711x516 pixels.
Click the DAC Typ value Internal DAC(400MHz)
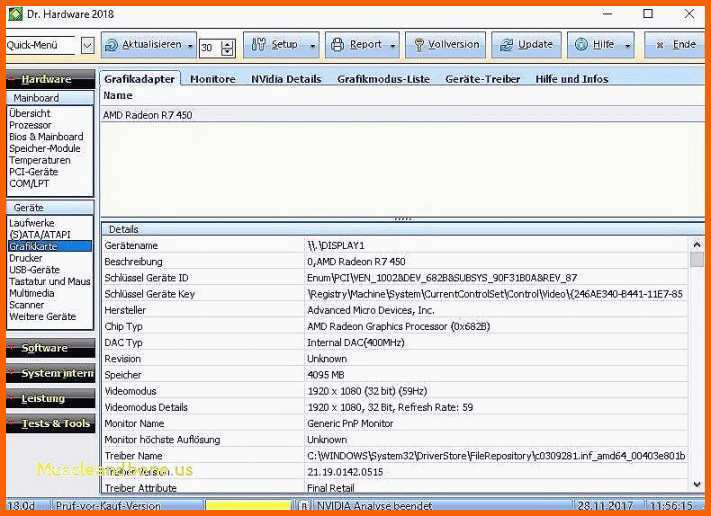[x=356, y=343]
